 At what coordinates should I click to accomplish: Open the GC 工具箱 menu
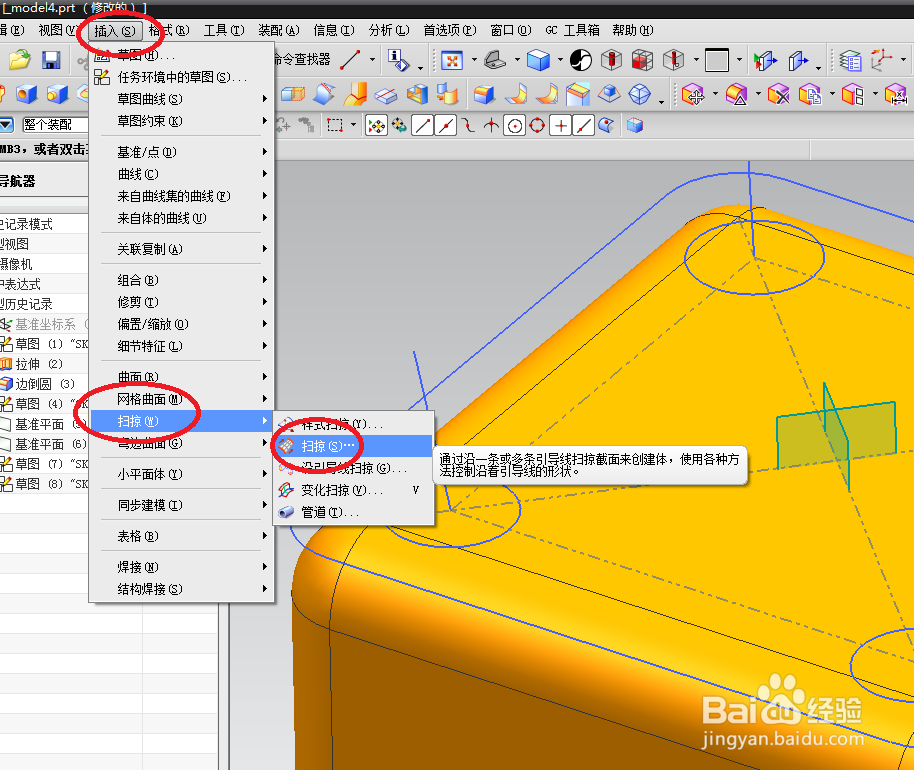[572, 30]
